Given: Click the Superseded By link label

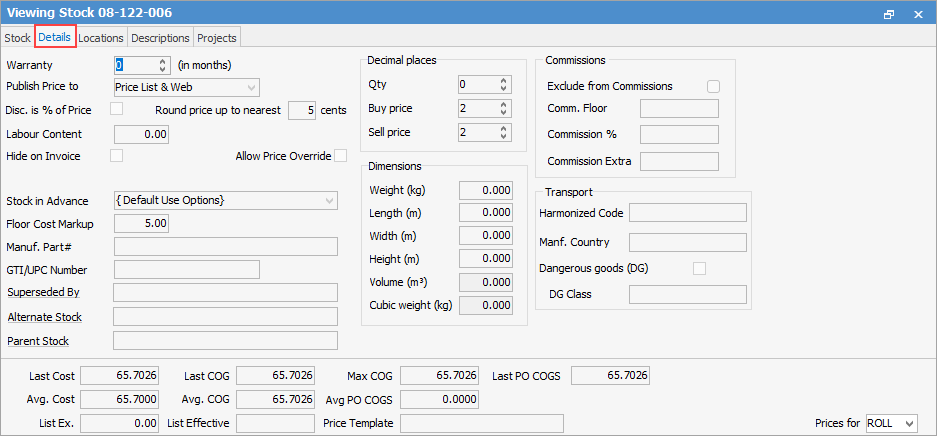Looking at the screenshot, I should pos(43,293).
